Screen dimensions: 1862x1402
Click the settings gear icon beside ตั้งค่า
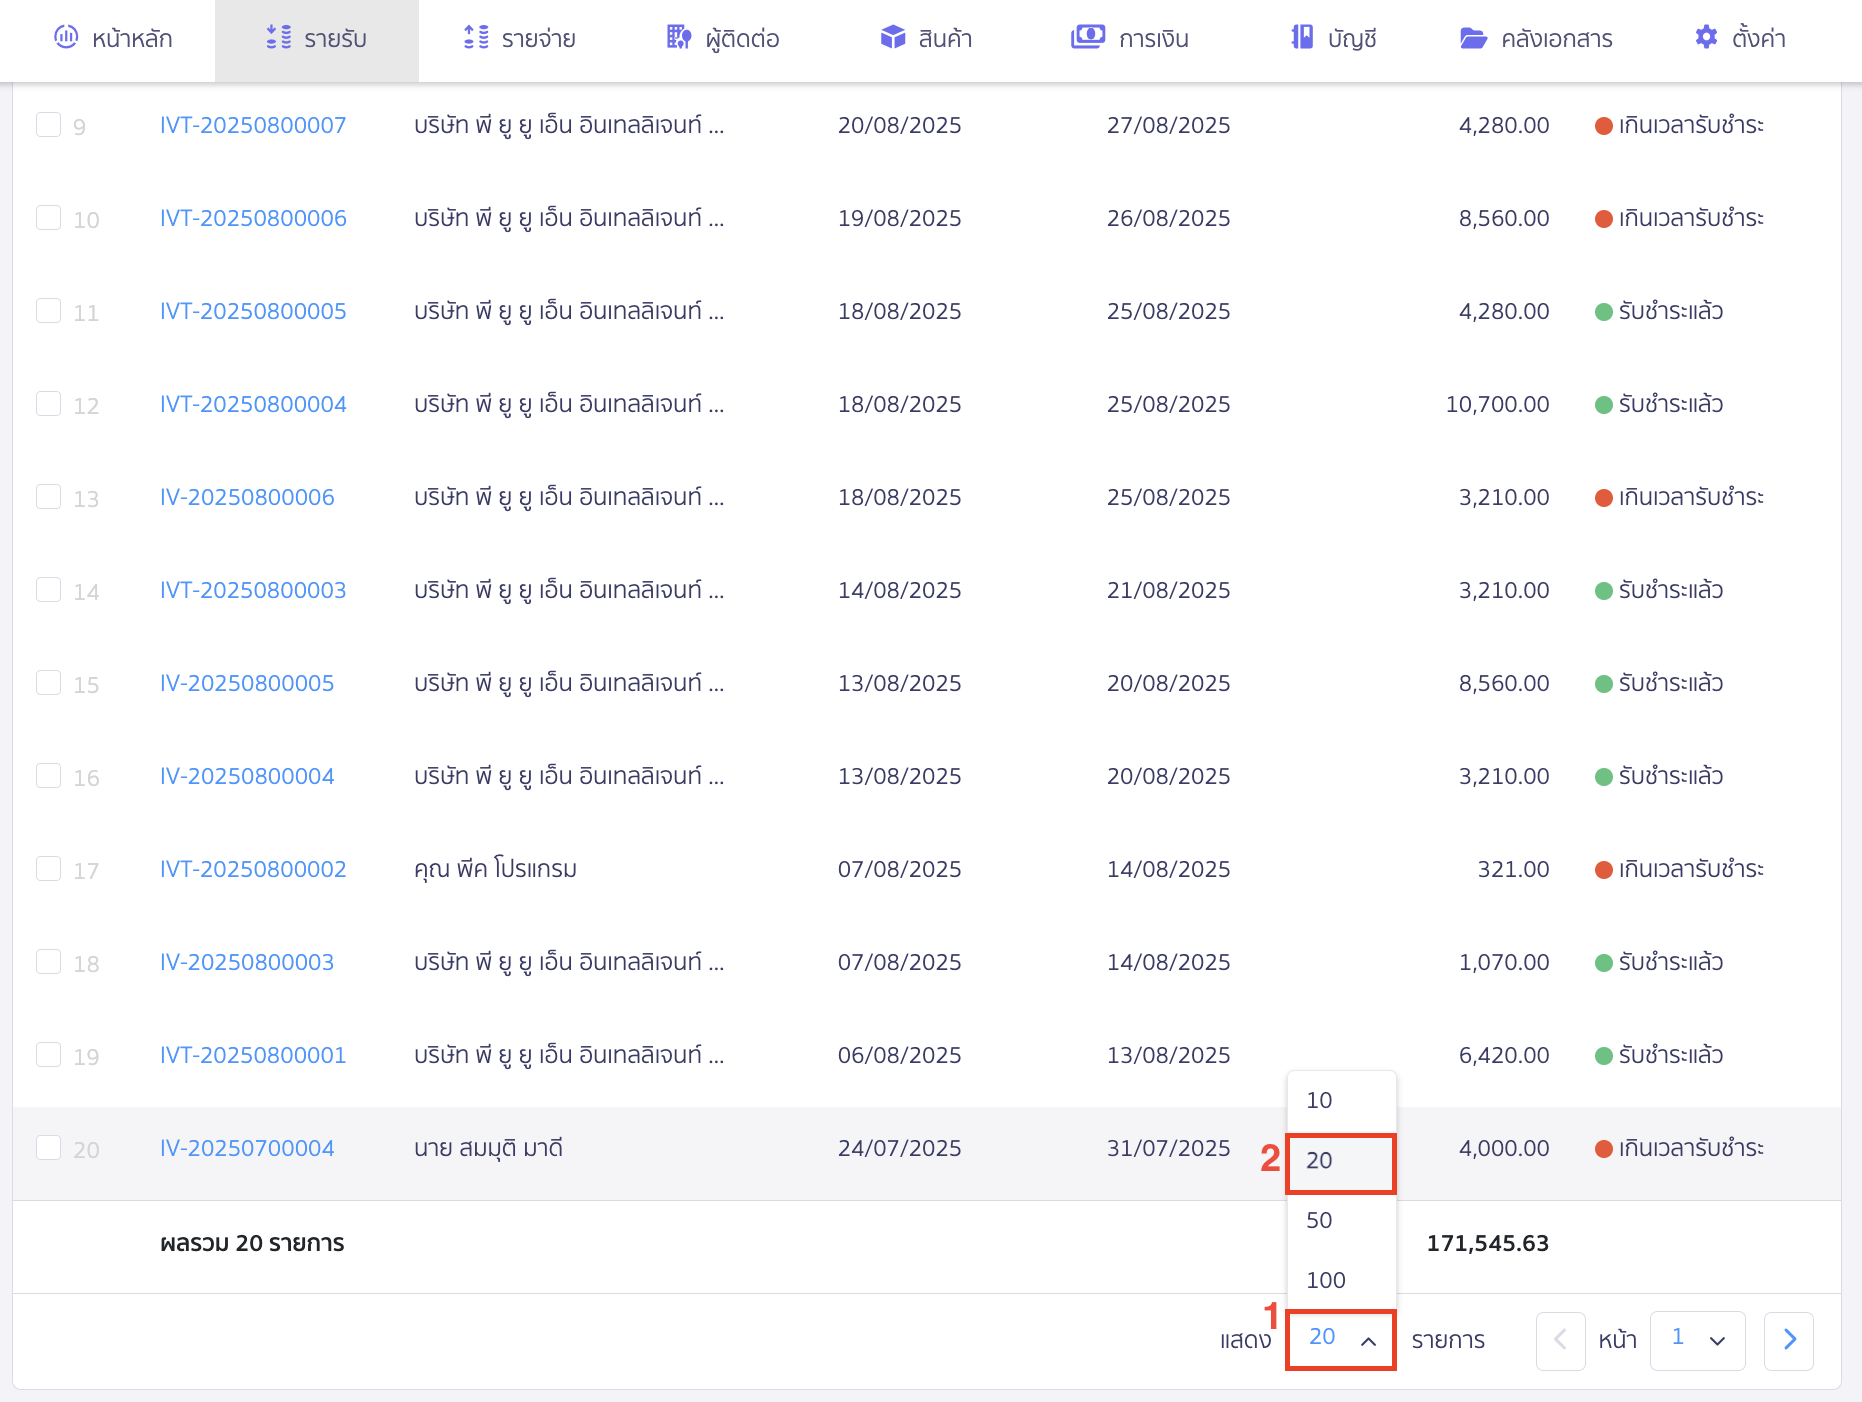(x=1706, y=38)
